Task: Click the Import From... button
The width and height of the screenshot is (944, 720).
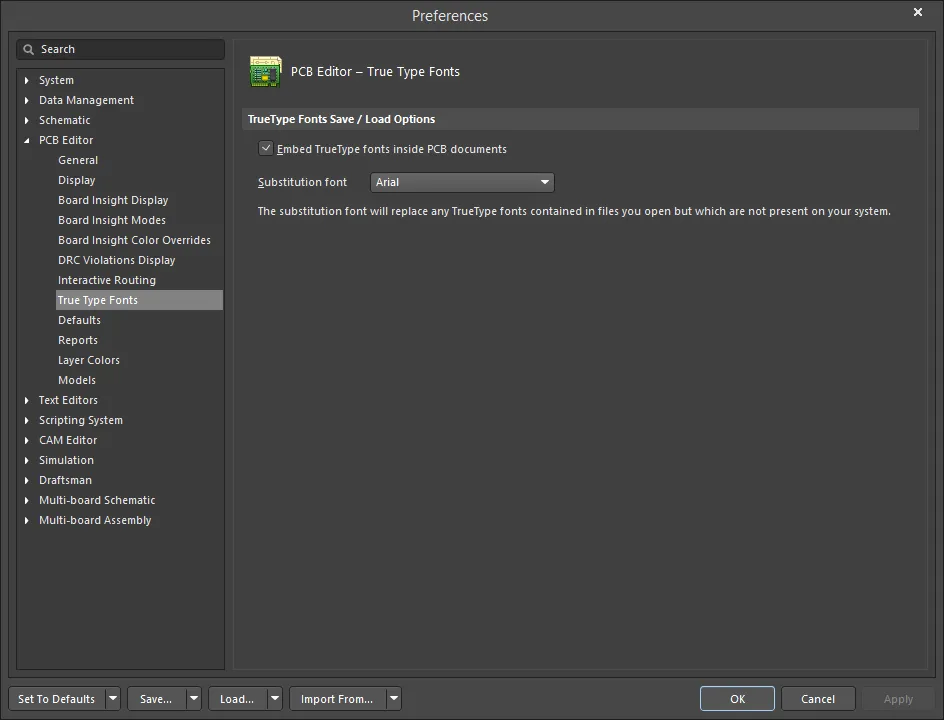Action: point(338,699)
